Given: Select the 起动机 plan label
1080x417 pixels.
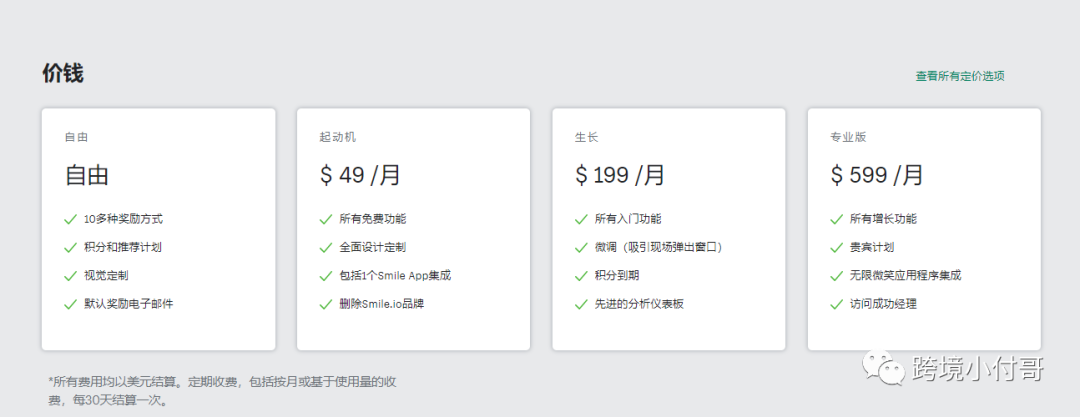Looking at the screenshot, I should 338,137.
